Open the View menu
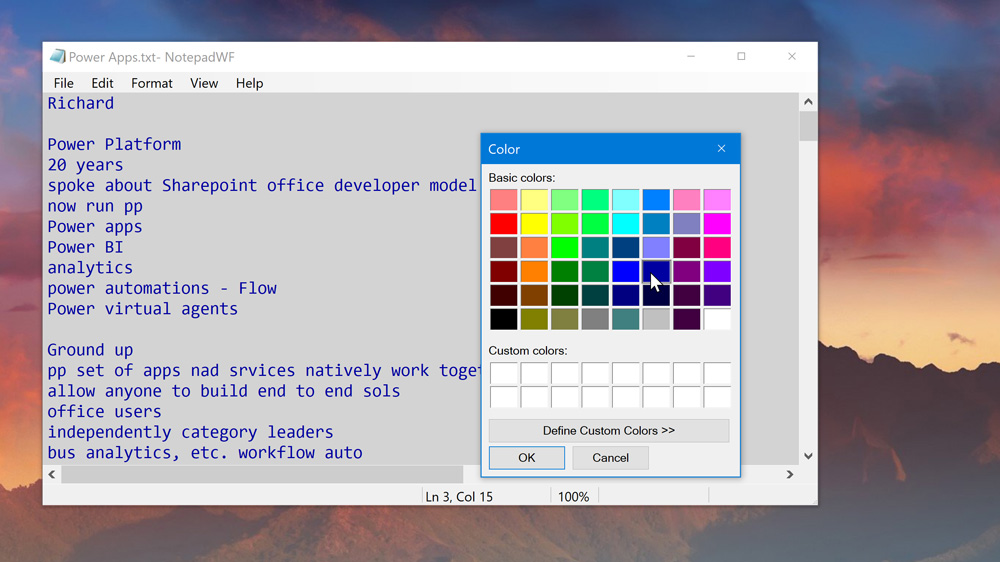Viewport: 1000px width, 562px height. pos(204,83)
